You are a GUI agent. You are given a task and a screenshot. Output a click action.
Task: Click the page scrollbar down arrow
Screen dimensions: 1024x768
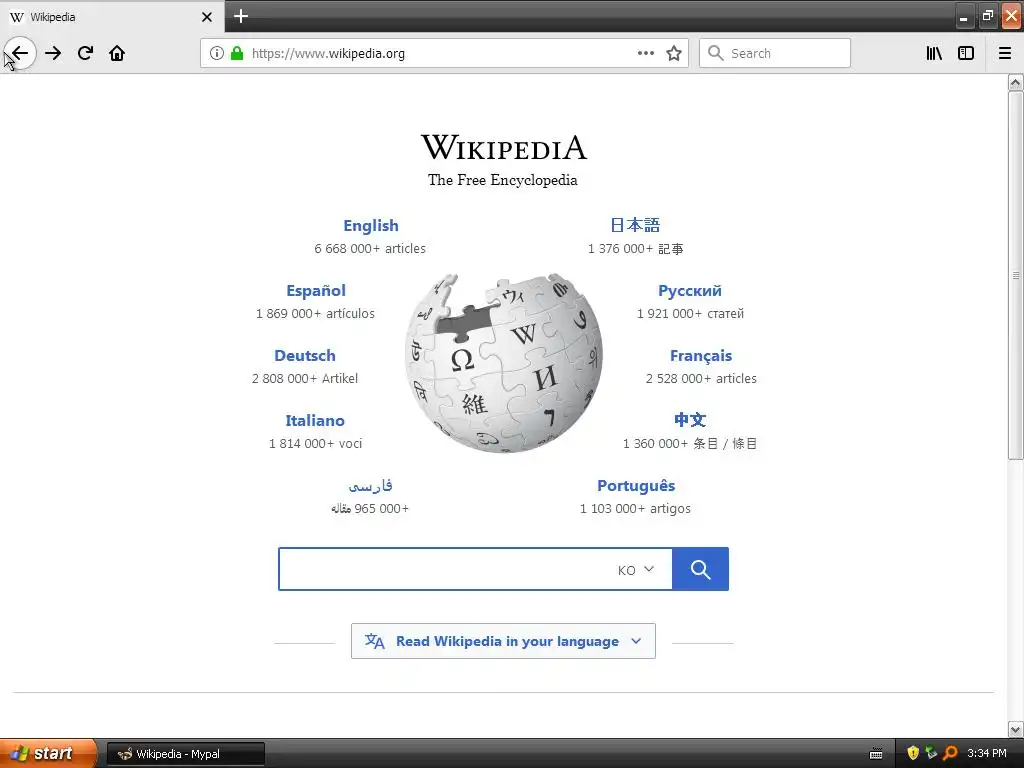[x=1015, y=728]
